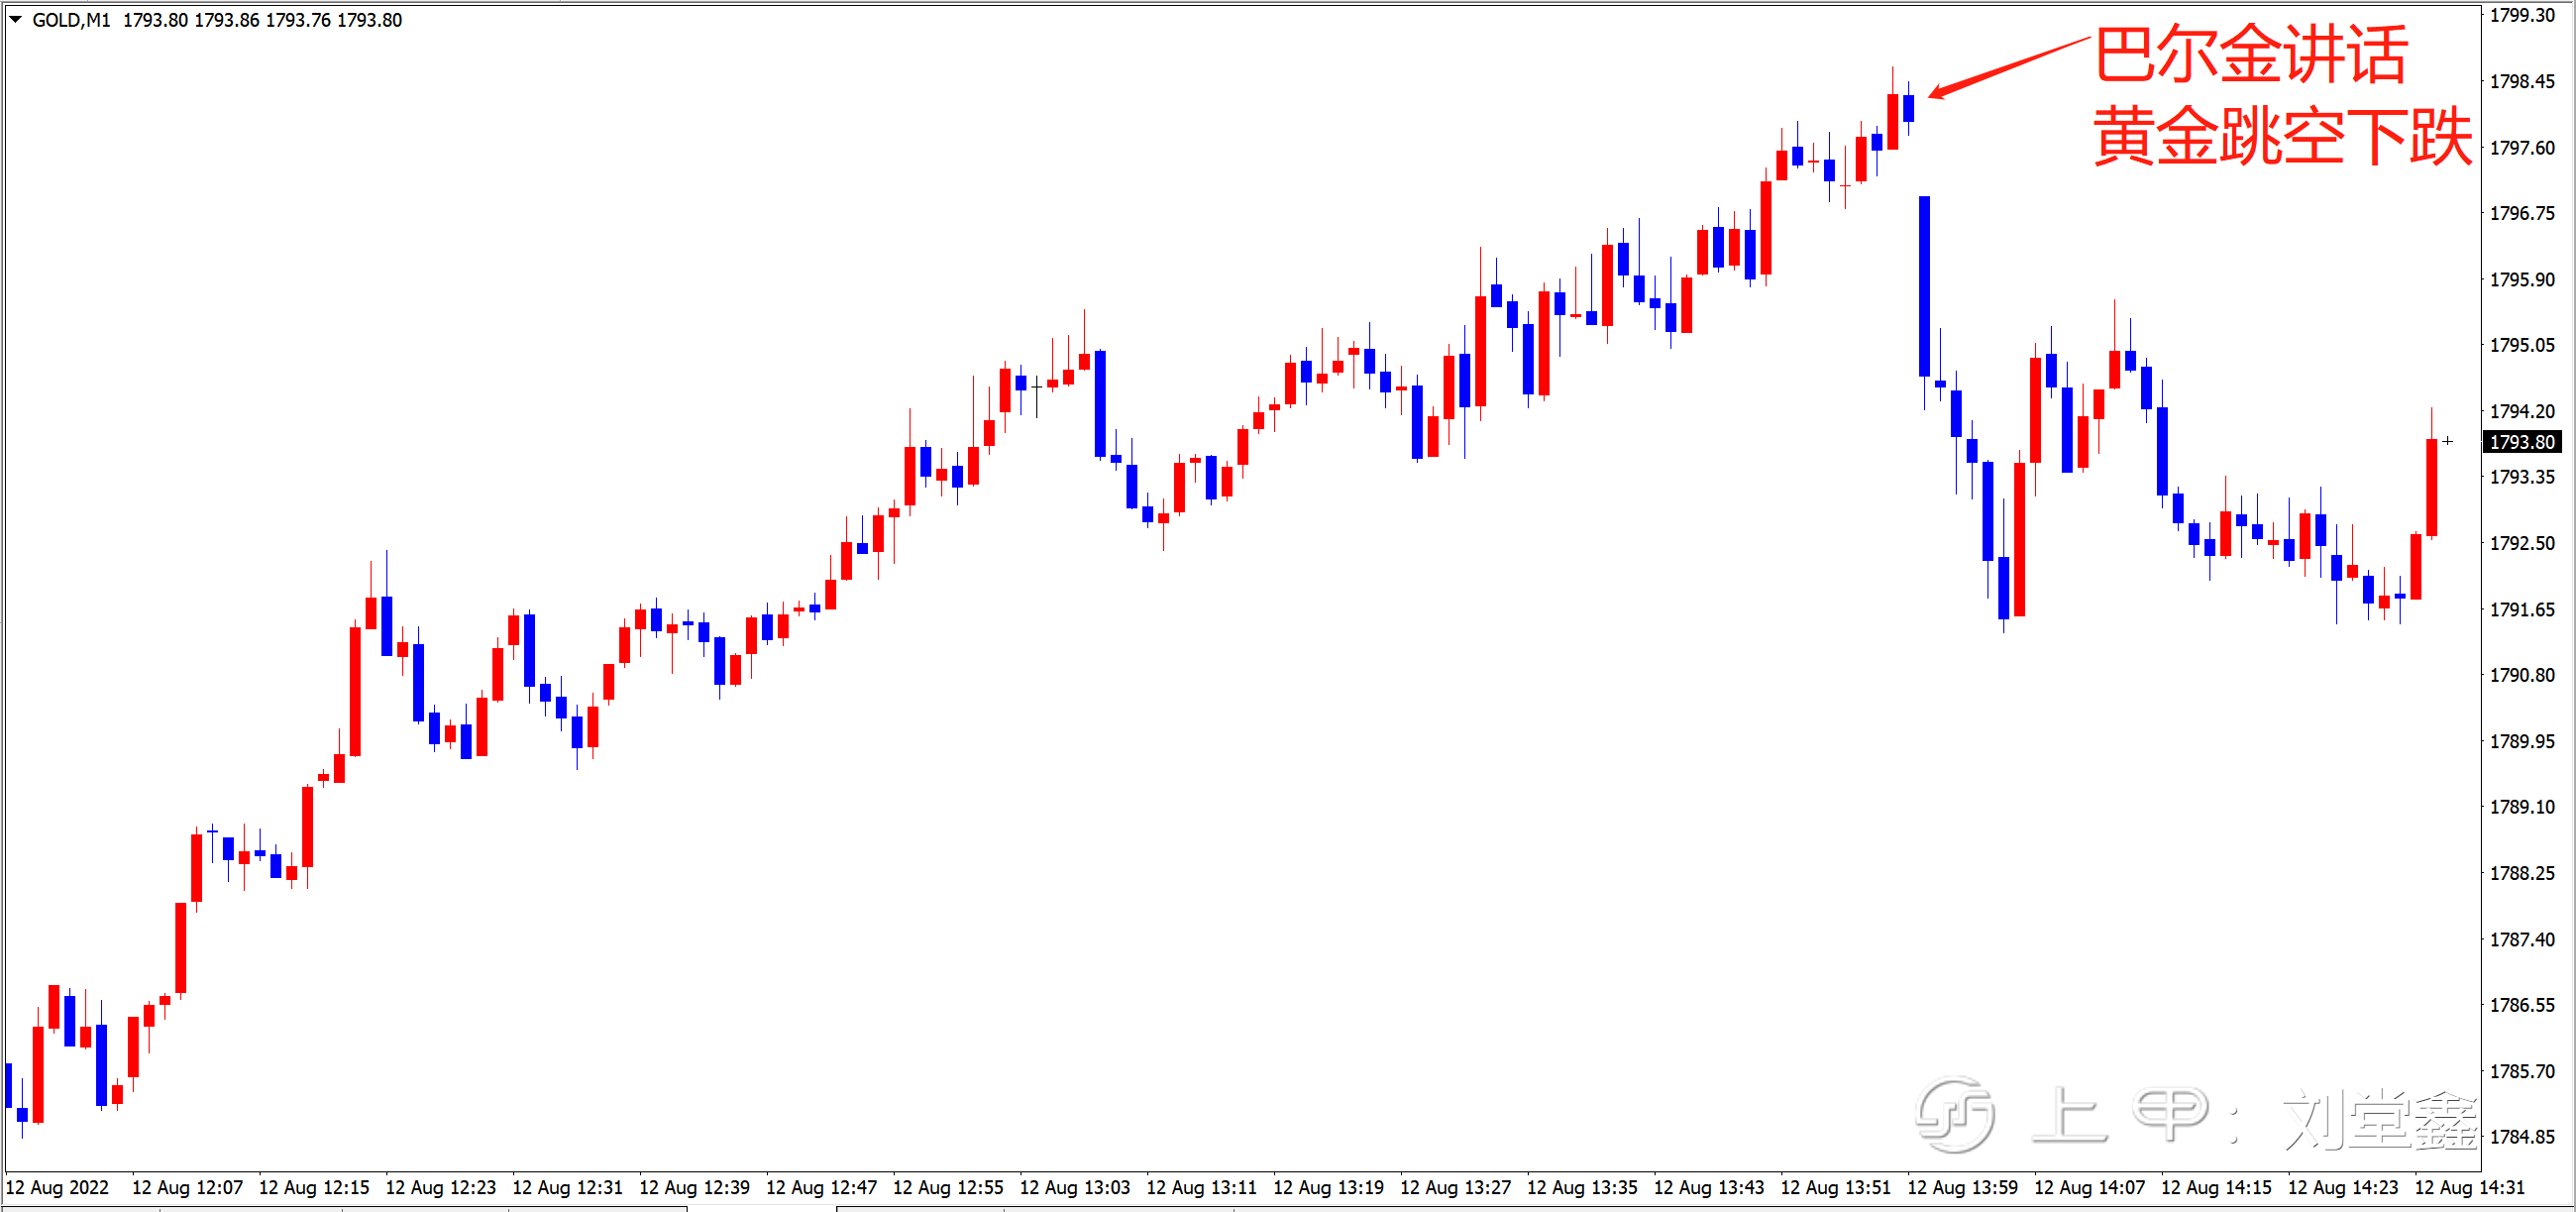Viewport: 2576px width, 1212px height.
Task: Click the 1795.90 price scale label
Action: pos(2521,280)
